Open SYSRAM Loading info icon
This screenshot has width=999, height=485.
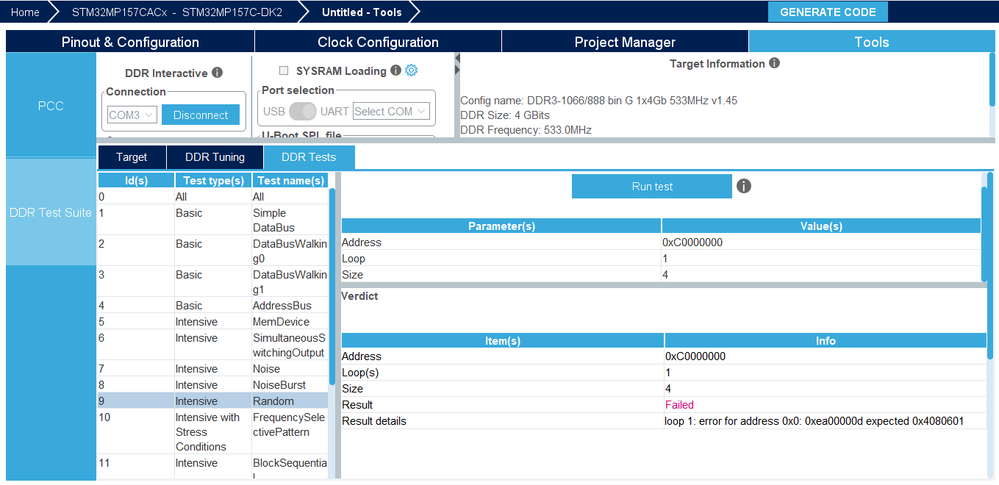(x=395, y=70)
